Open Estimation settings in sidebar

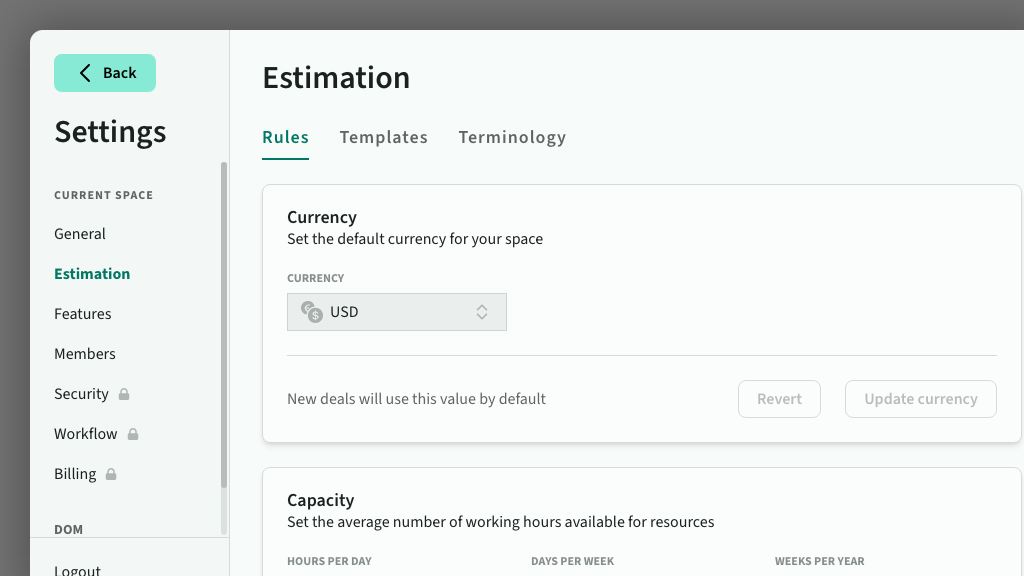click(92, 274)
